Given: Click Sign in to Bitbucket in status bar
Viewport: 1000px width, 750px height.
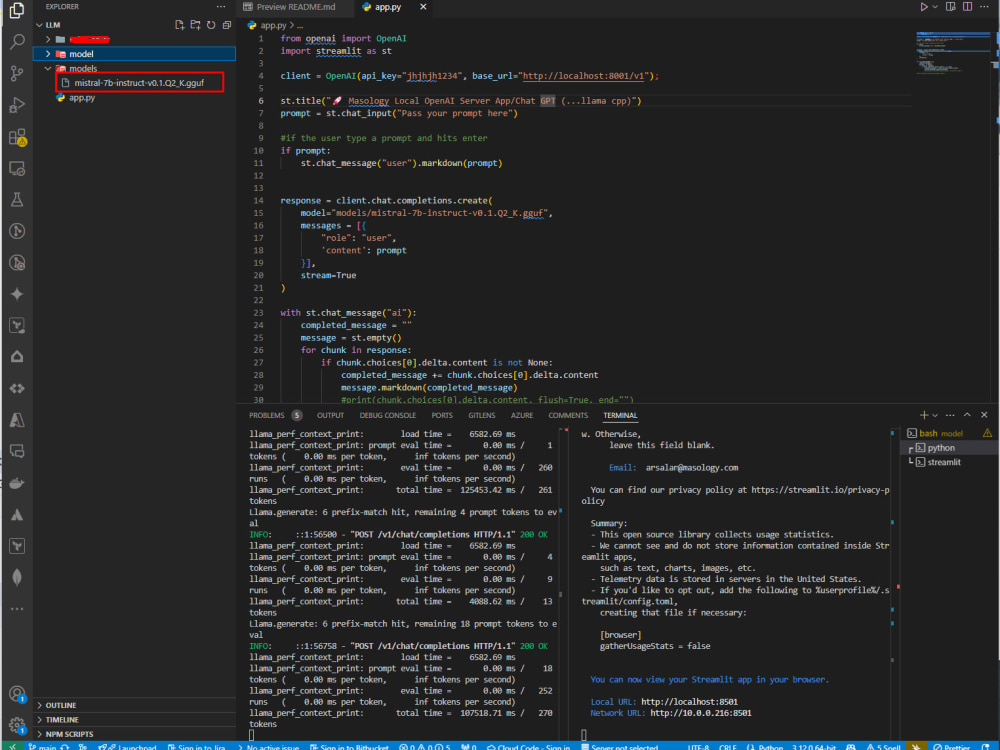Looking at the screenshot, I should click(349, 746).
